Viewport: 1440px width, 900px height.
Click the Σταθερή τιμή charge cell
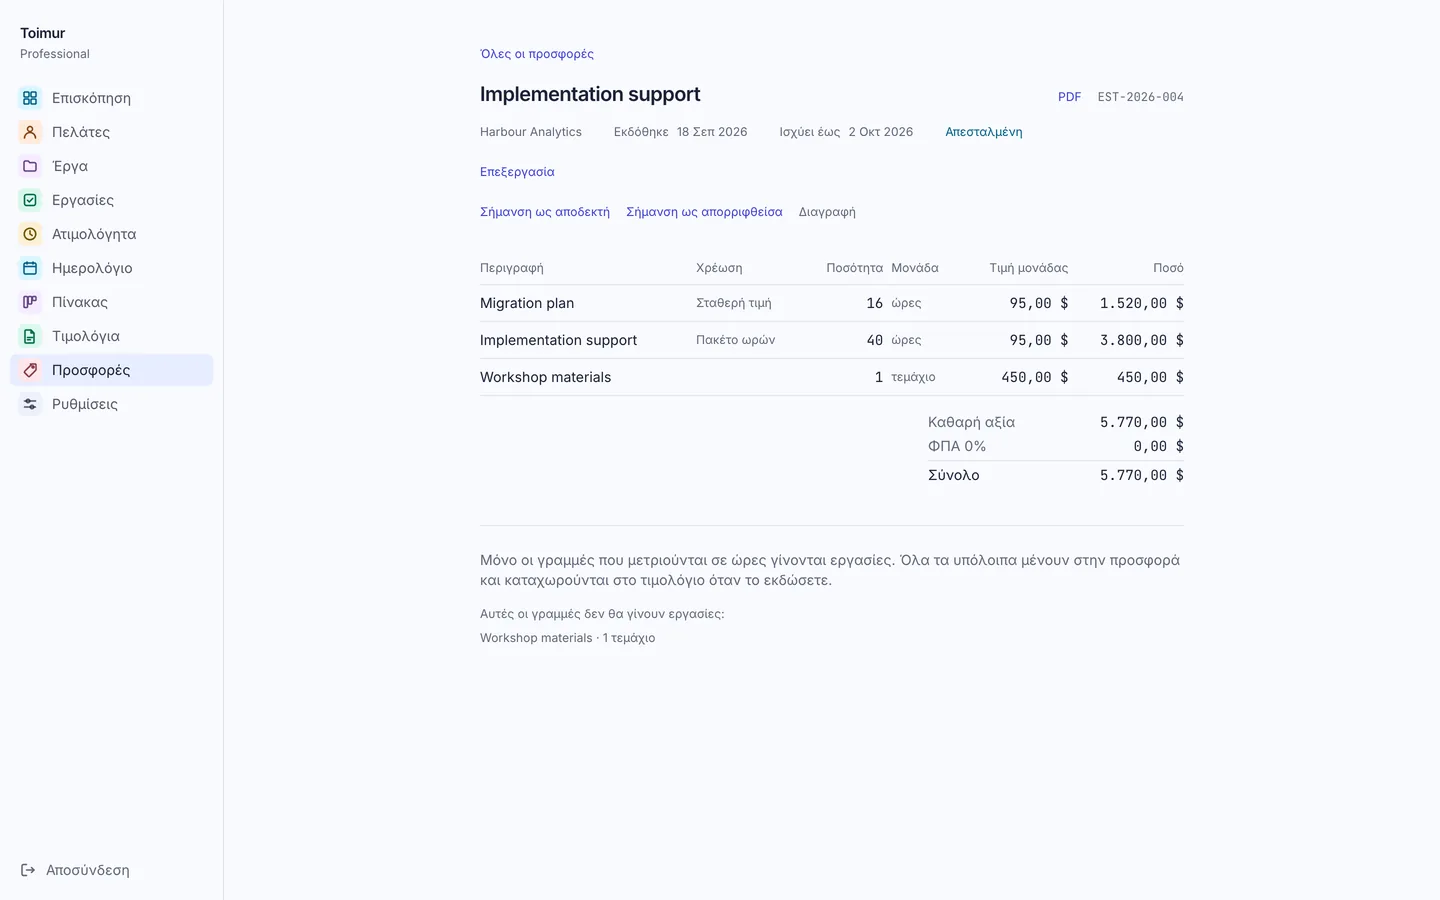pyautogui.click(x=734, y=303)
